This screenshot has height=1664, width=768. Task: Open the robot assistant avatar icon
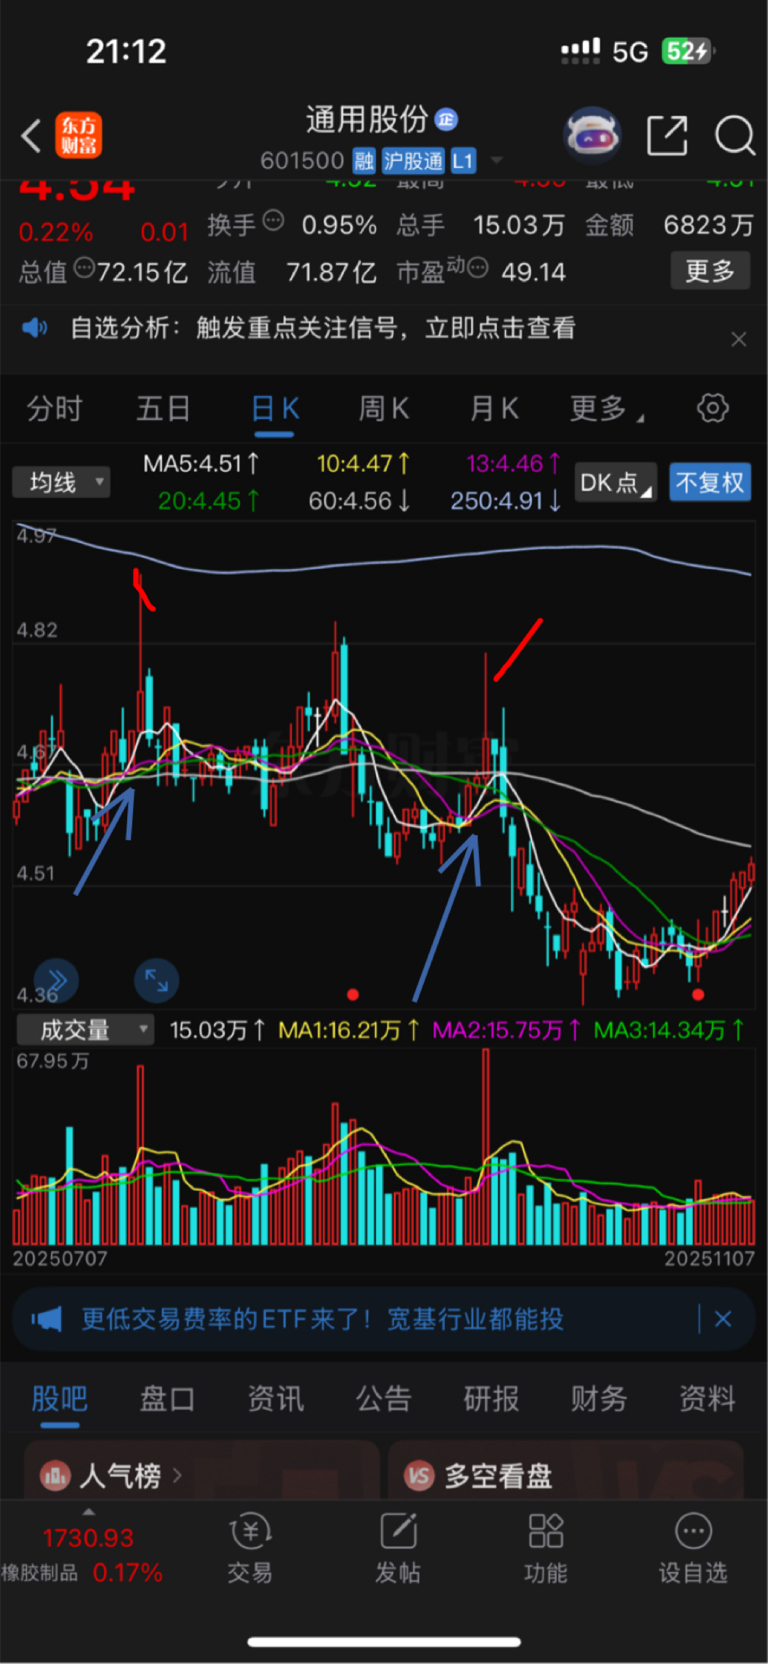click(593, 134)
